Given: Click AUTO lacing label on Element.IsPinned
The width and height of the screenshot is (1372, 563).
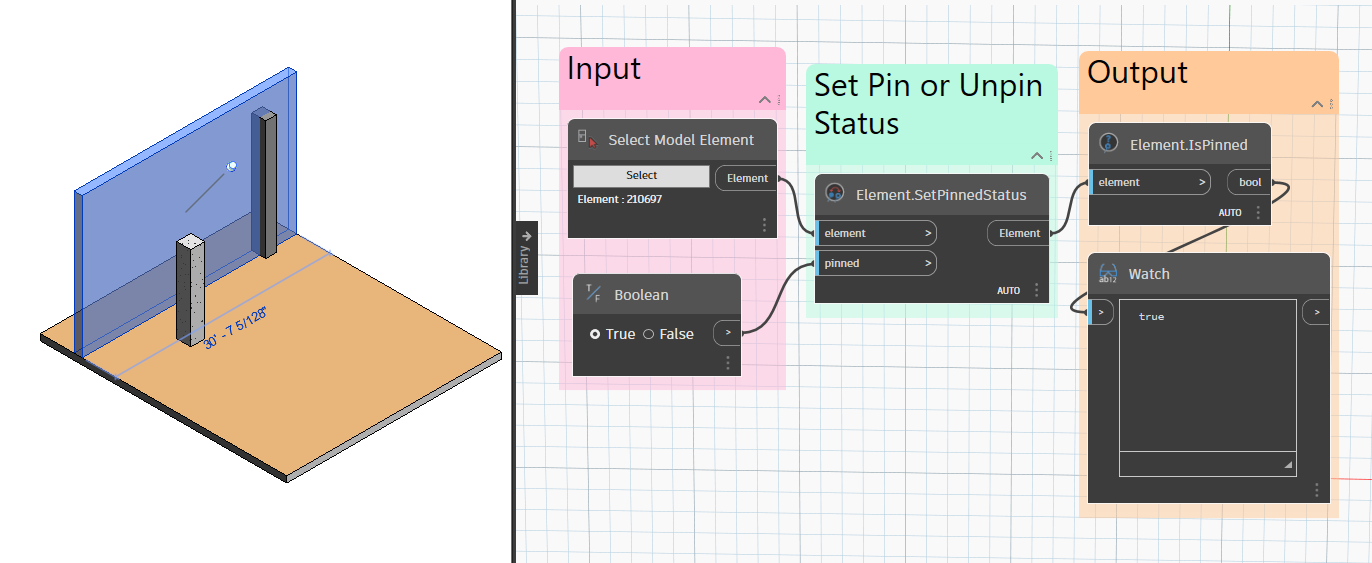Looking at the screenshot, I should tap(1230, 213).
